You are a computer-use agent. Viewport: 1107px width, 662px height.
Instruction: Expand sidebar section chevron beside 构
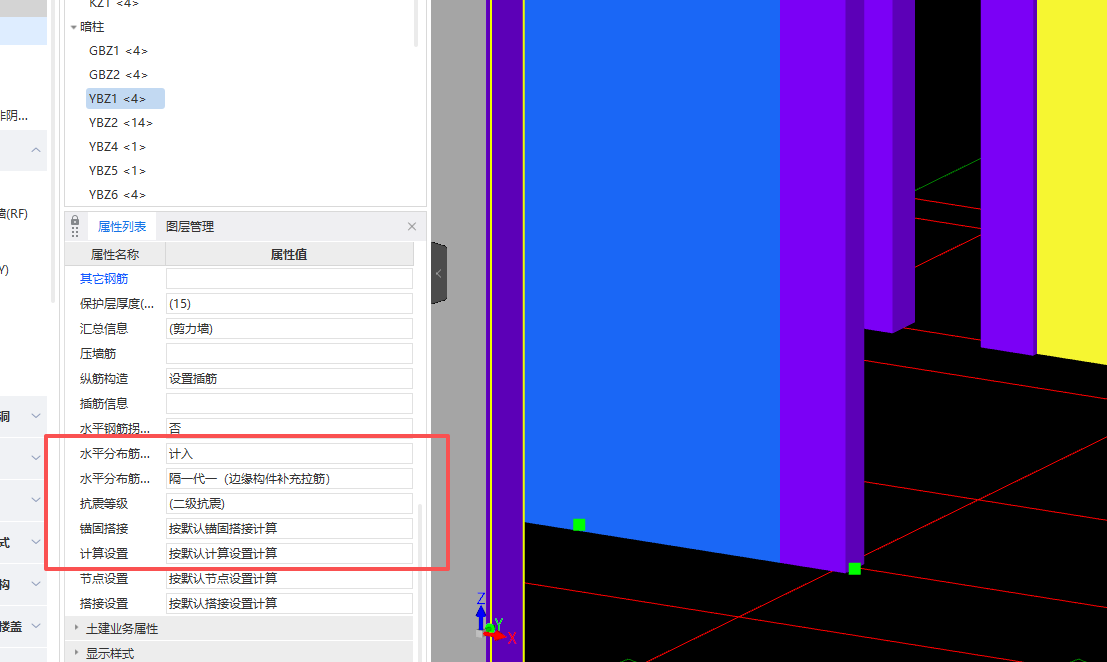pos(36,584)
